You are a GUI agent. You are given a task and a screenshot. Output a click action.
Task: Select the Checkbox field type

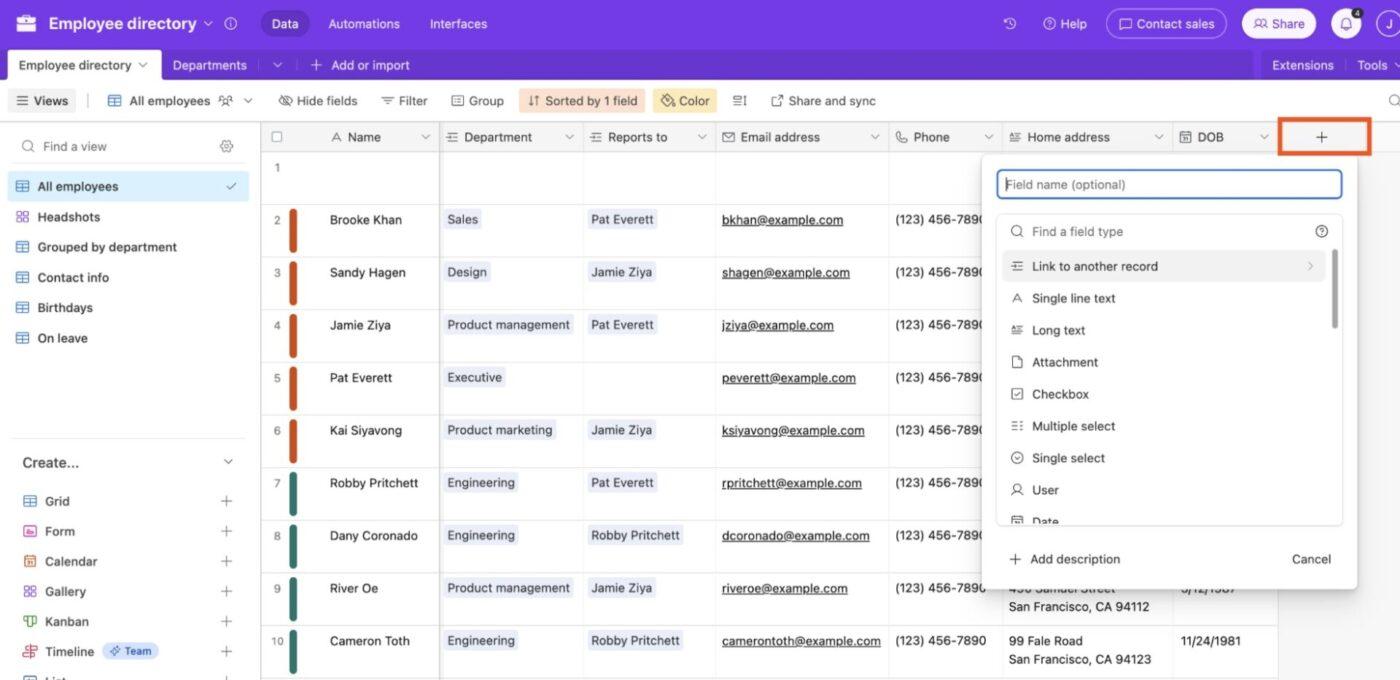tap(1059, 393)
